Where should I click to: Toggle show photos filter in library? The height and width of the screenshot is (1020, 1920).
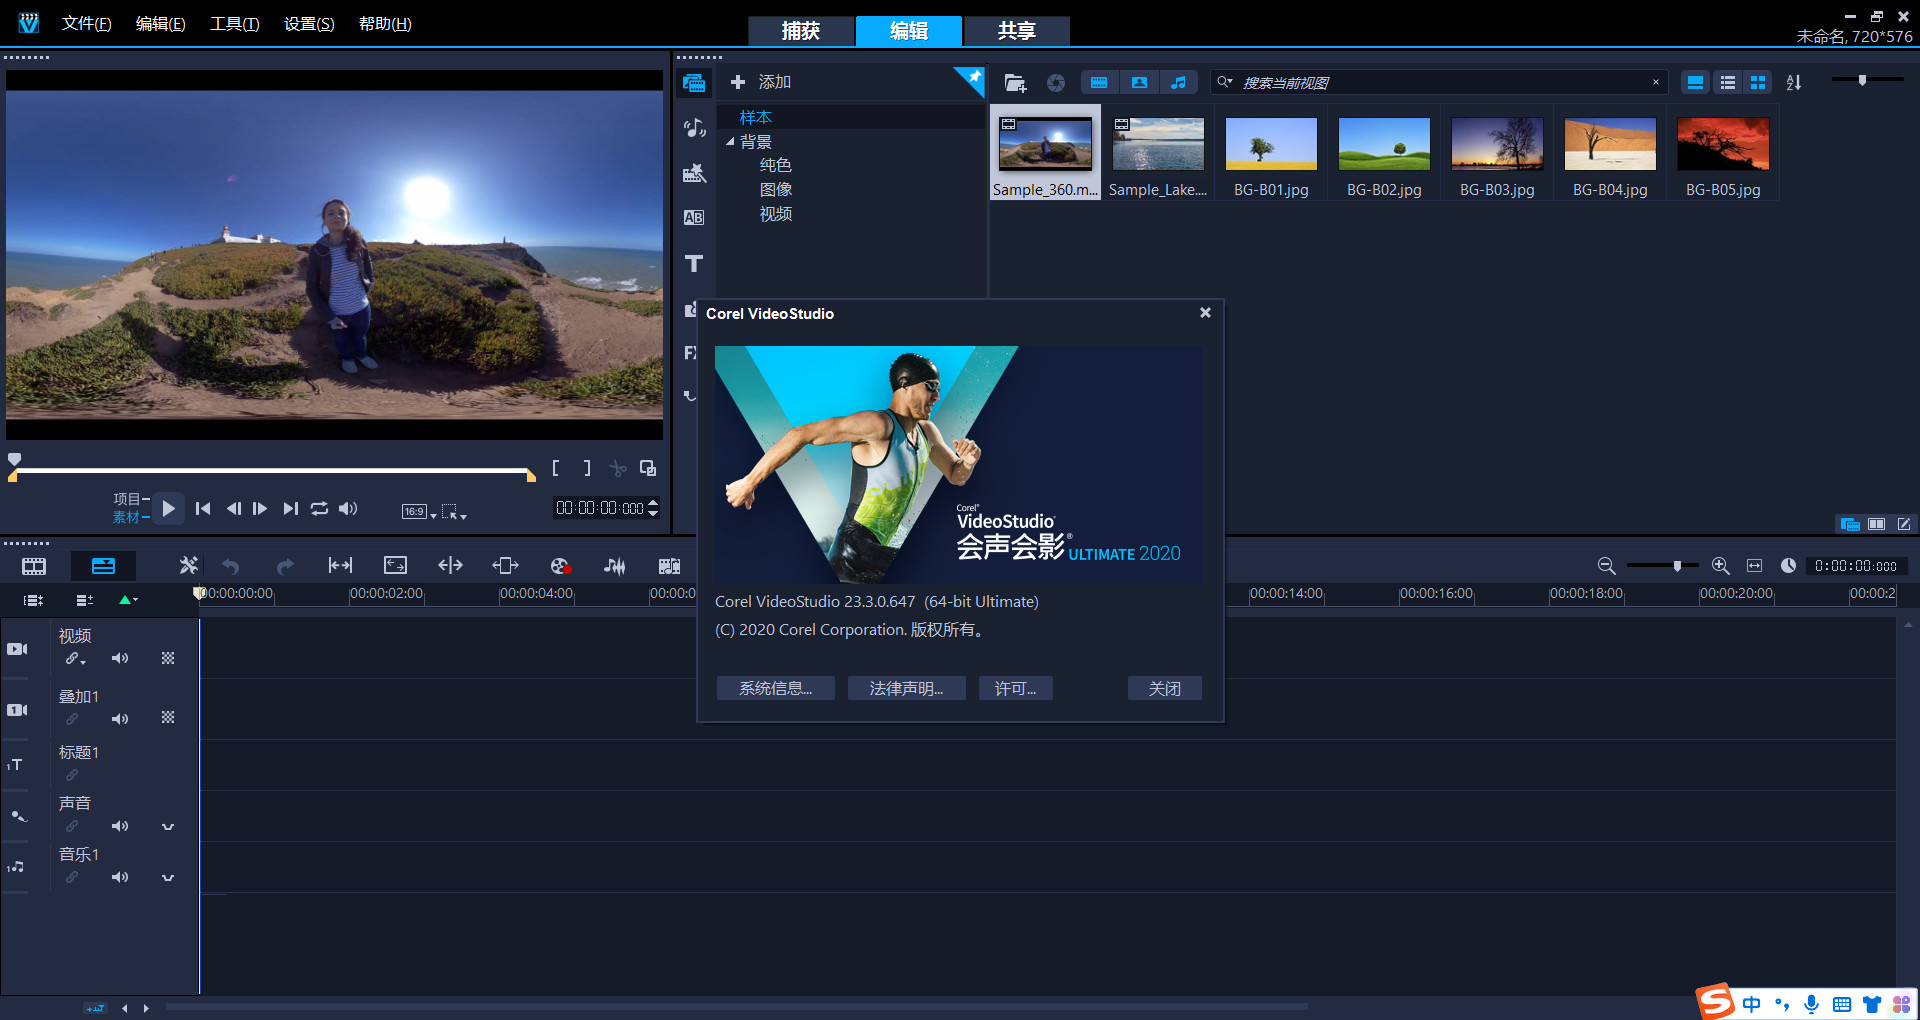(x=1139, y=83)
